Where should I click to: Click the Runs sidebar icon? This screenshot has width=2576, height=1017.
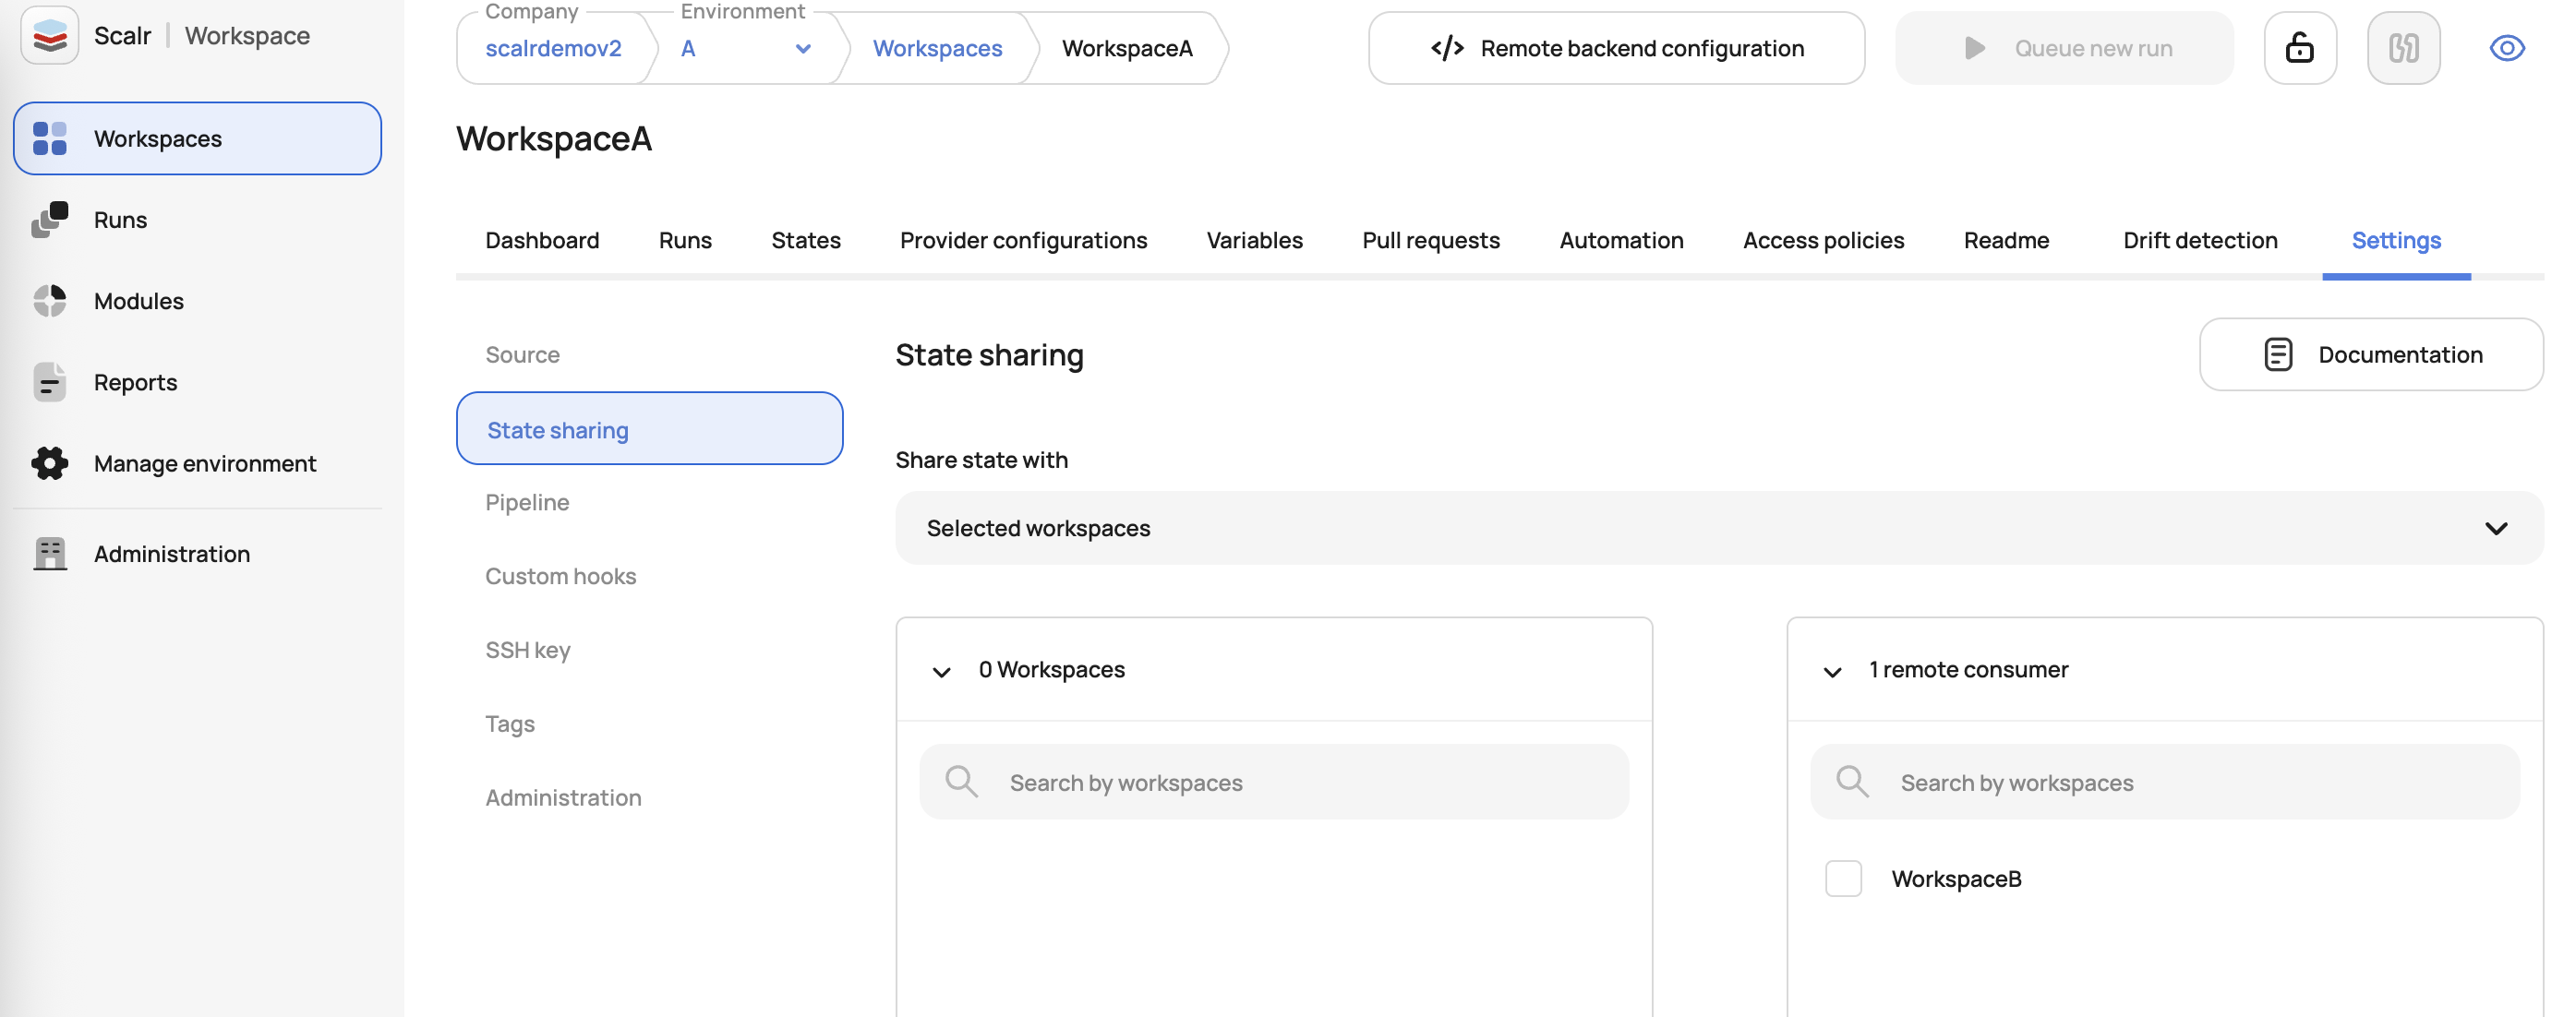[x=49, y=219]
